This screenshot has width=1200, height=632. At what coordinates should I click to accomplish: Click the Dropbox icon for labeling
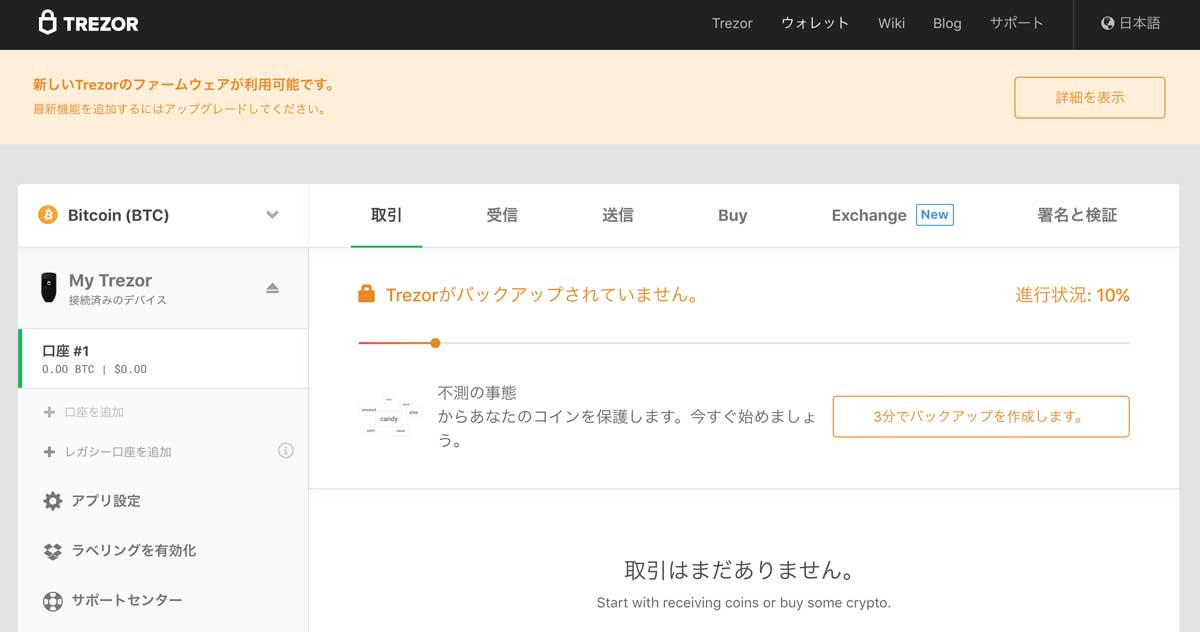[x=53, y=551]
